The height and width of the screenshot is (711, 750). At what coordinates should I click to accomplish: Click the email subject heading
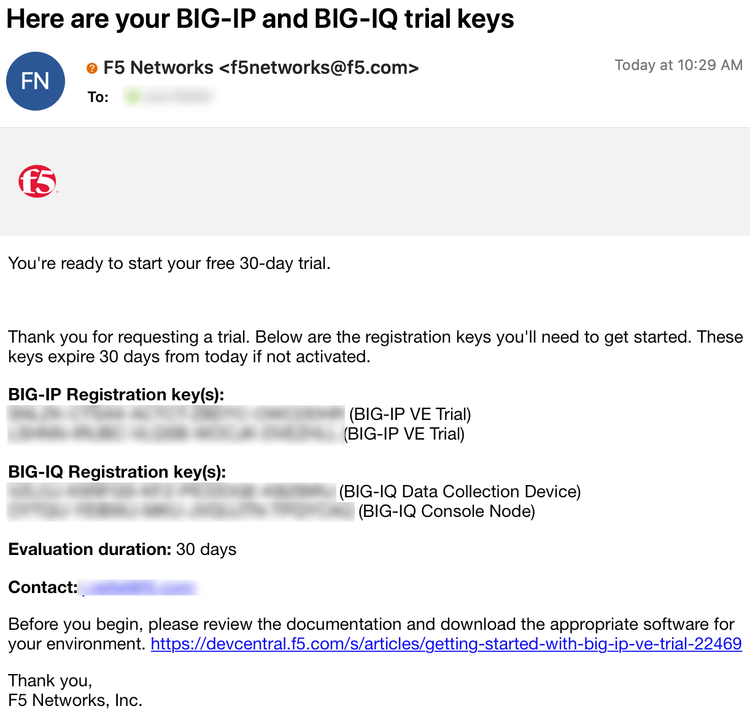click(261, 18)
